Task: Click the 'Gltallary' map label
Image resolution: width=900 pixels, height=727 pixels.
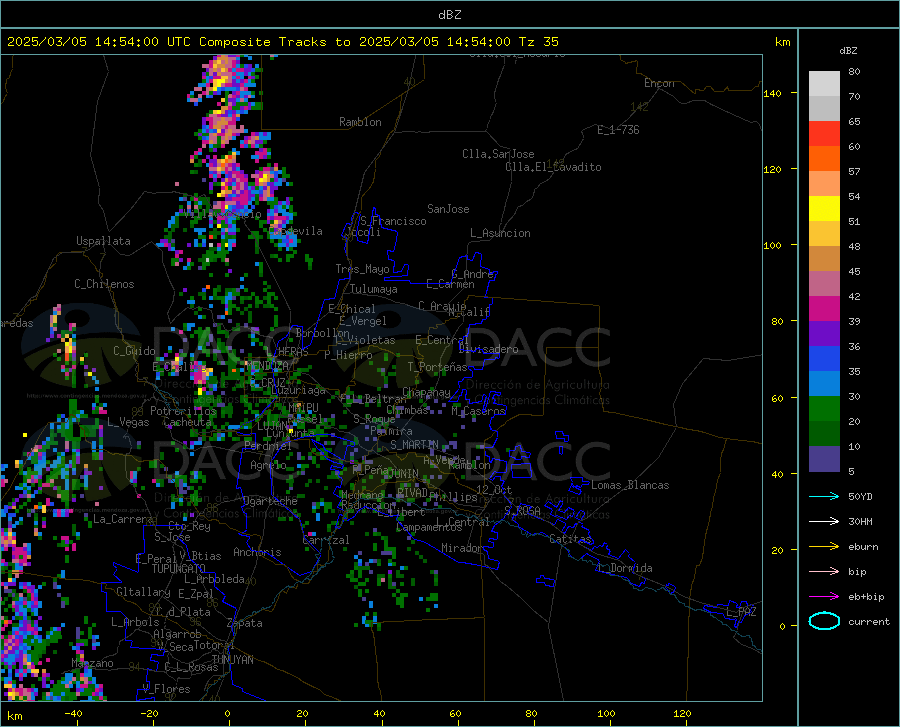Action: tap(143, 592)
